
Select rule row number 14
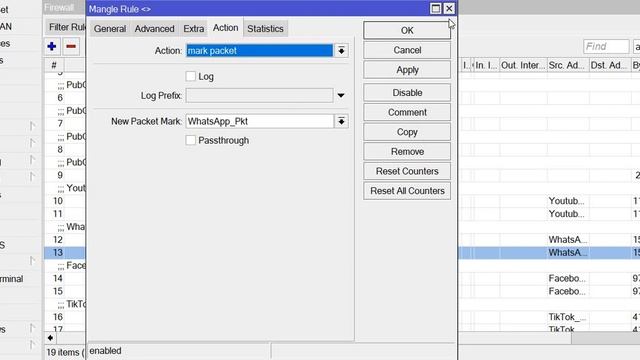pos(58,278)
